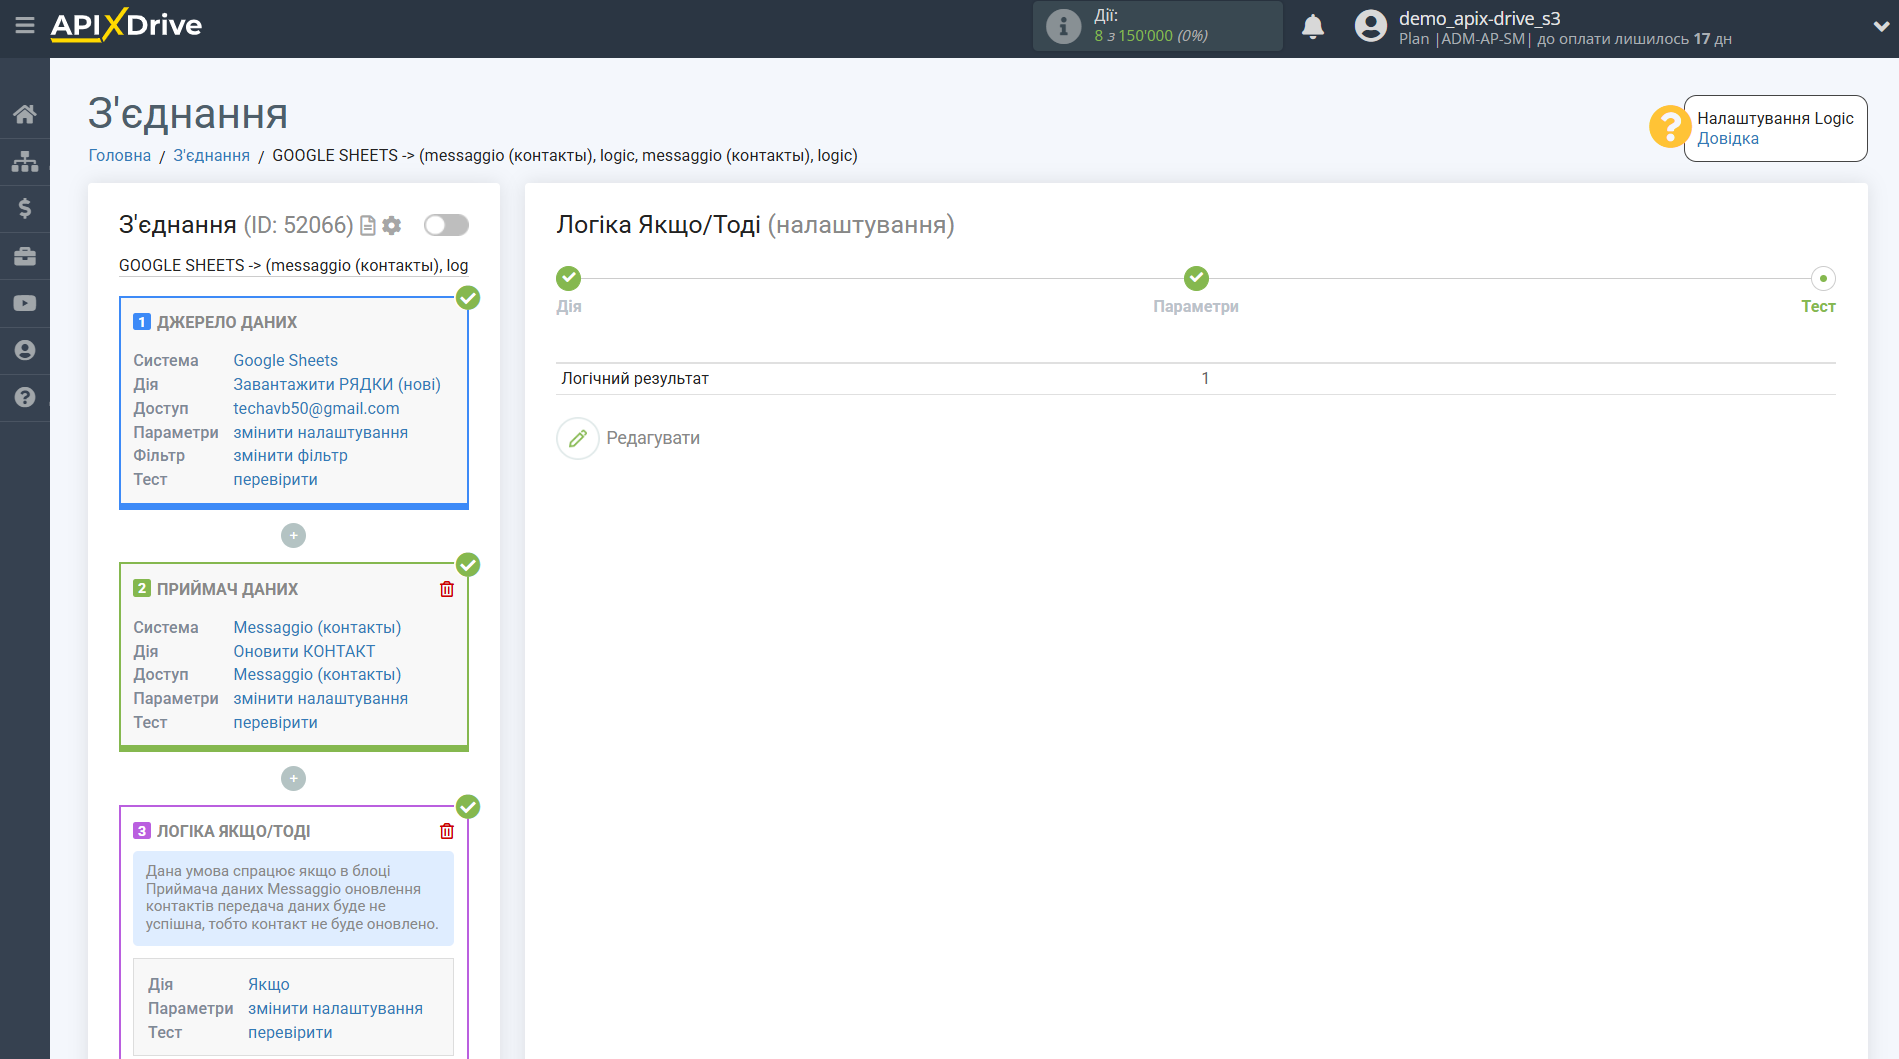Open the home icon in sidebar
The image size is (1899, 1059).
click(25, 114)
